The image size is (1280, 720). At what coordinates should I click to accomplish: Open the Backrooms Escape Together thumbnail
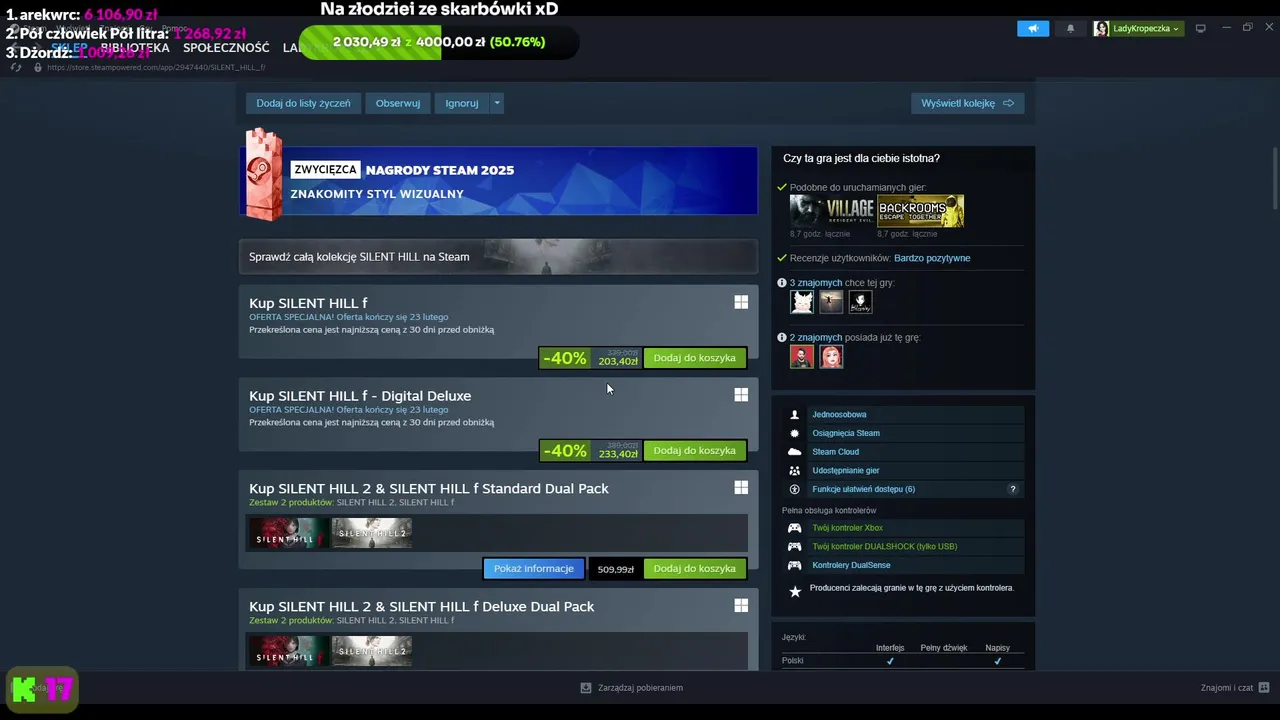pyautogui.click(x=920, y=211)
